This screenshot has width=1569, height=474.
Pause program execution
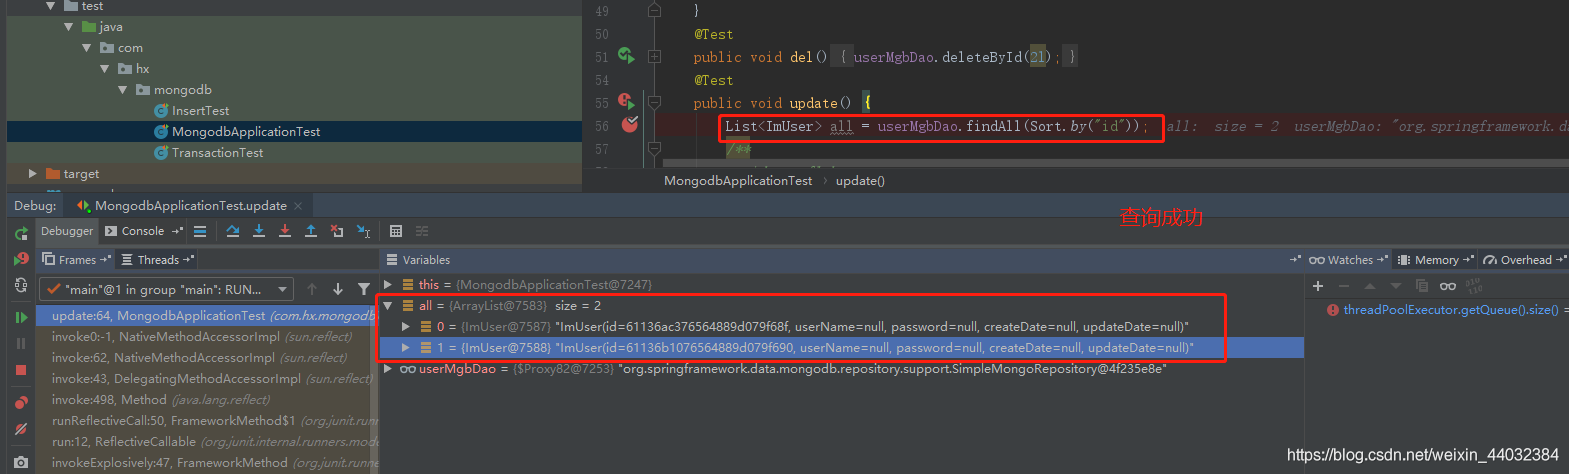pyautogui.click(x=21, y=343)
